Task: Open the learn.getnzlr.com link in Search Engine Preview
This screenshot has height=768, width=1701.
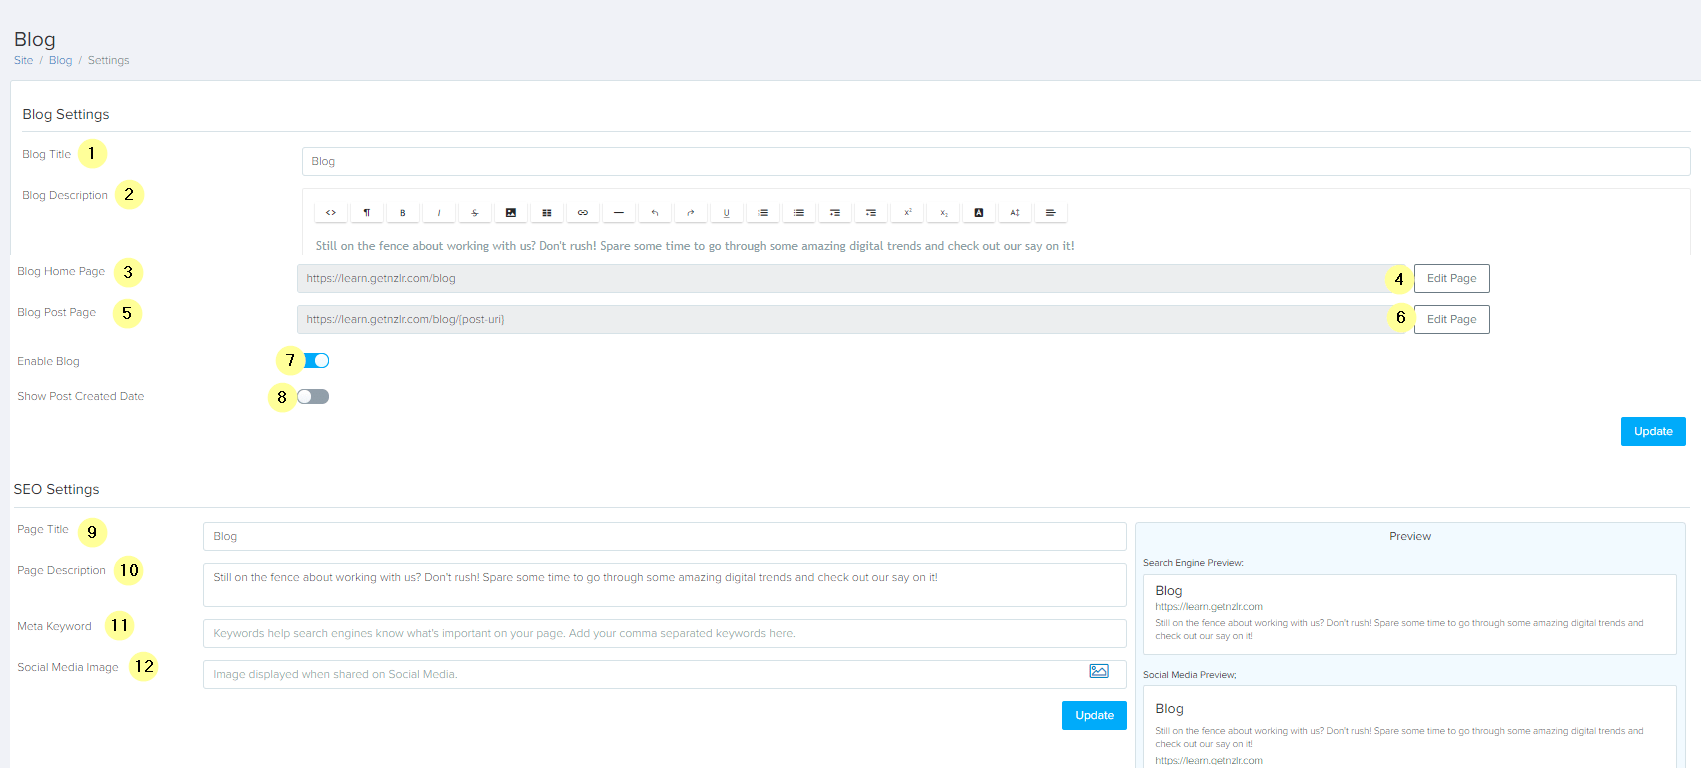Action: [1209, 606]
